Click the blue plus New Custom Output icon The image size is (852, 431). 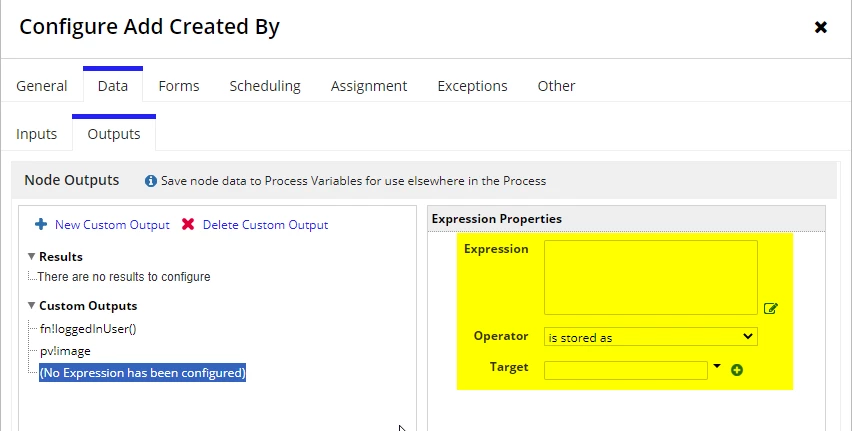coord(41,224)
